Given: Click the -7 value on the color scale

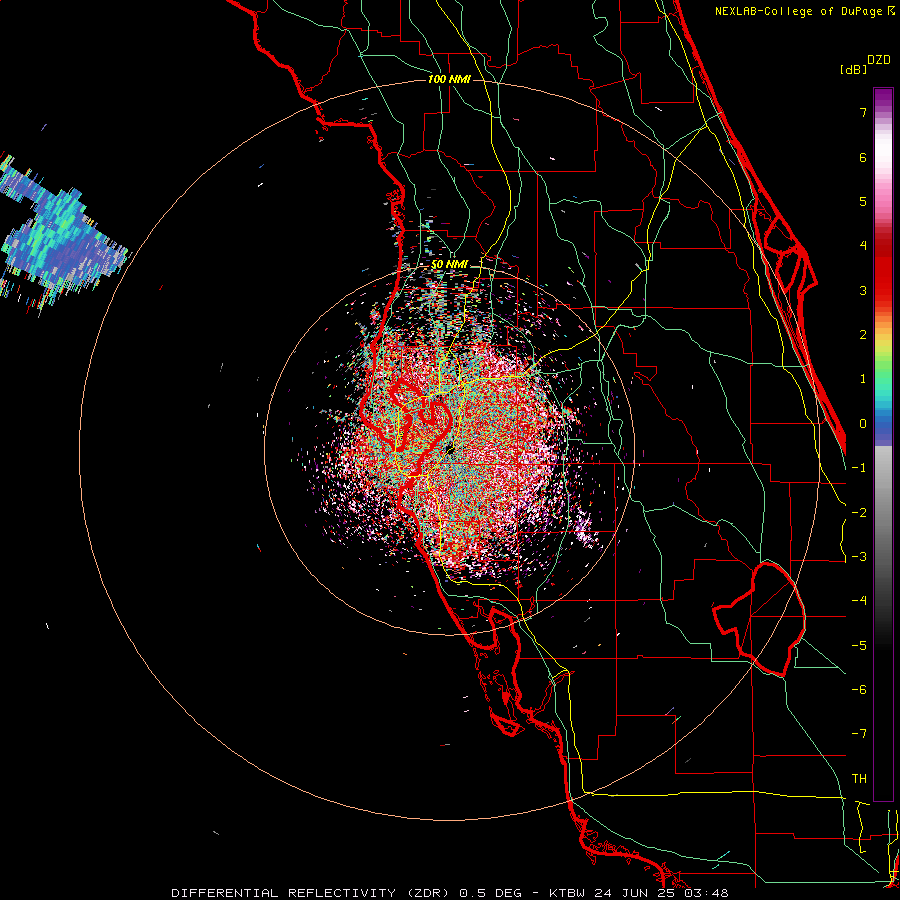Looking at the screenshot, I should point(859,734).
